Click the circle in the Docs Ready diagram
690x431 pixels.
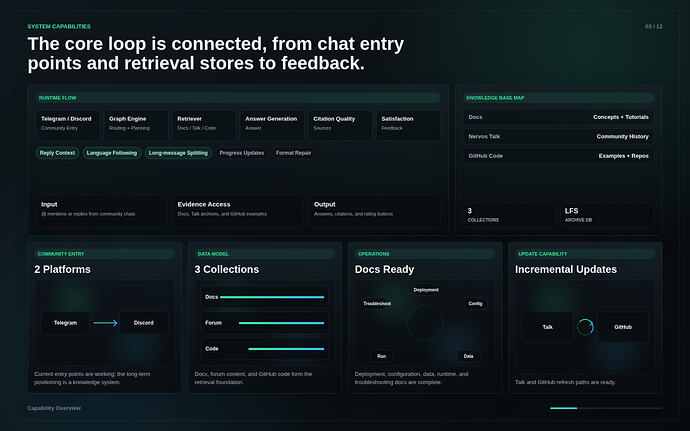(x=425, y=323)
